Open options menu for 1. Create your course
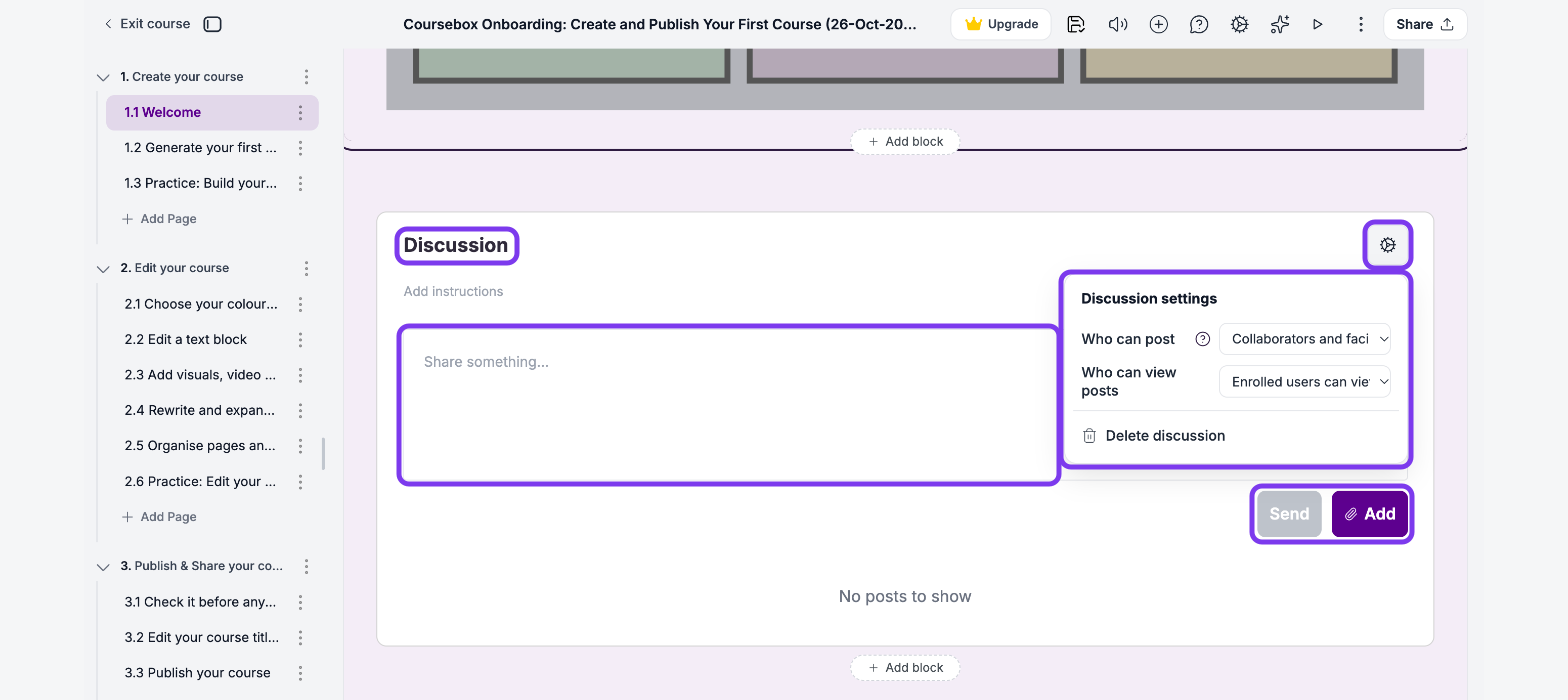1568x700 pixels. click(x=306, y=77)
